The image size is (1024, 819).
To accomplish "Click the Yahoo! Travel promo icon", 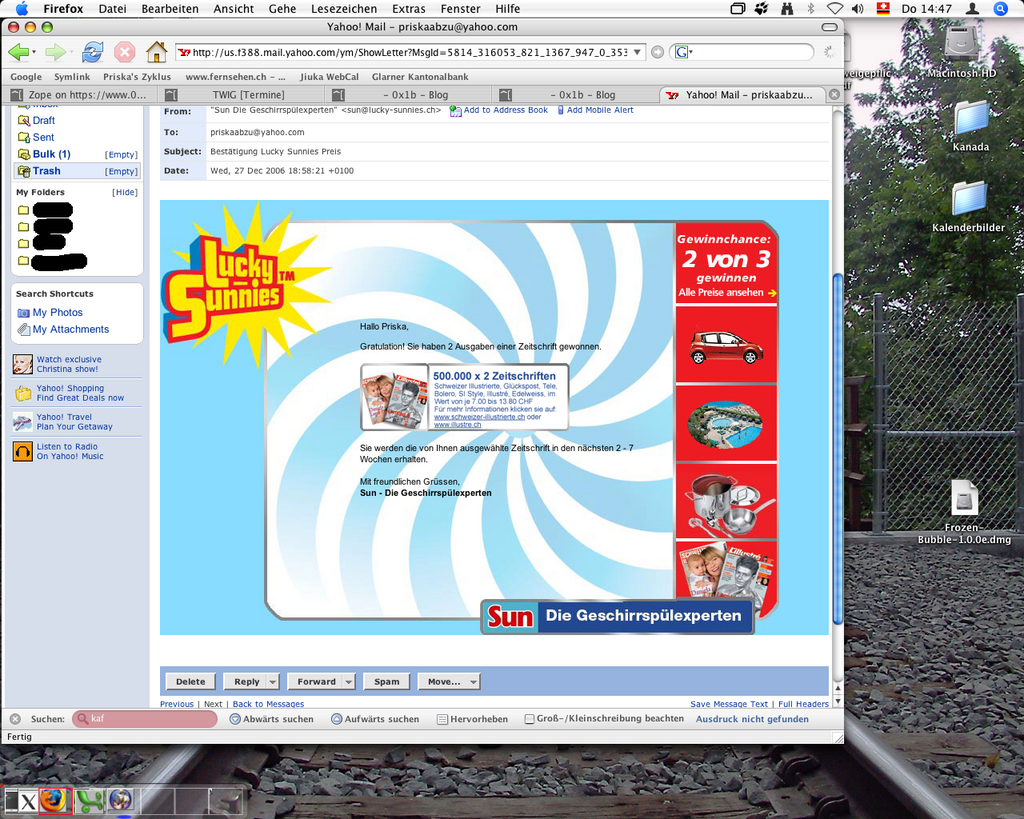I will tap(23, 422).
